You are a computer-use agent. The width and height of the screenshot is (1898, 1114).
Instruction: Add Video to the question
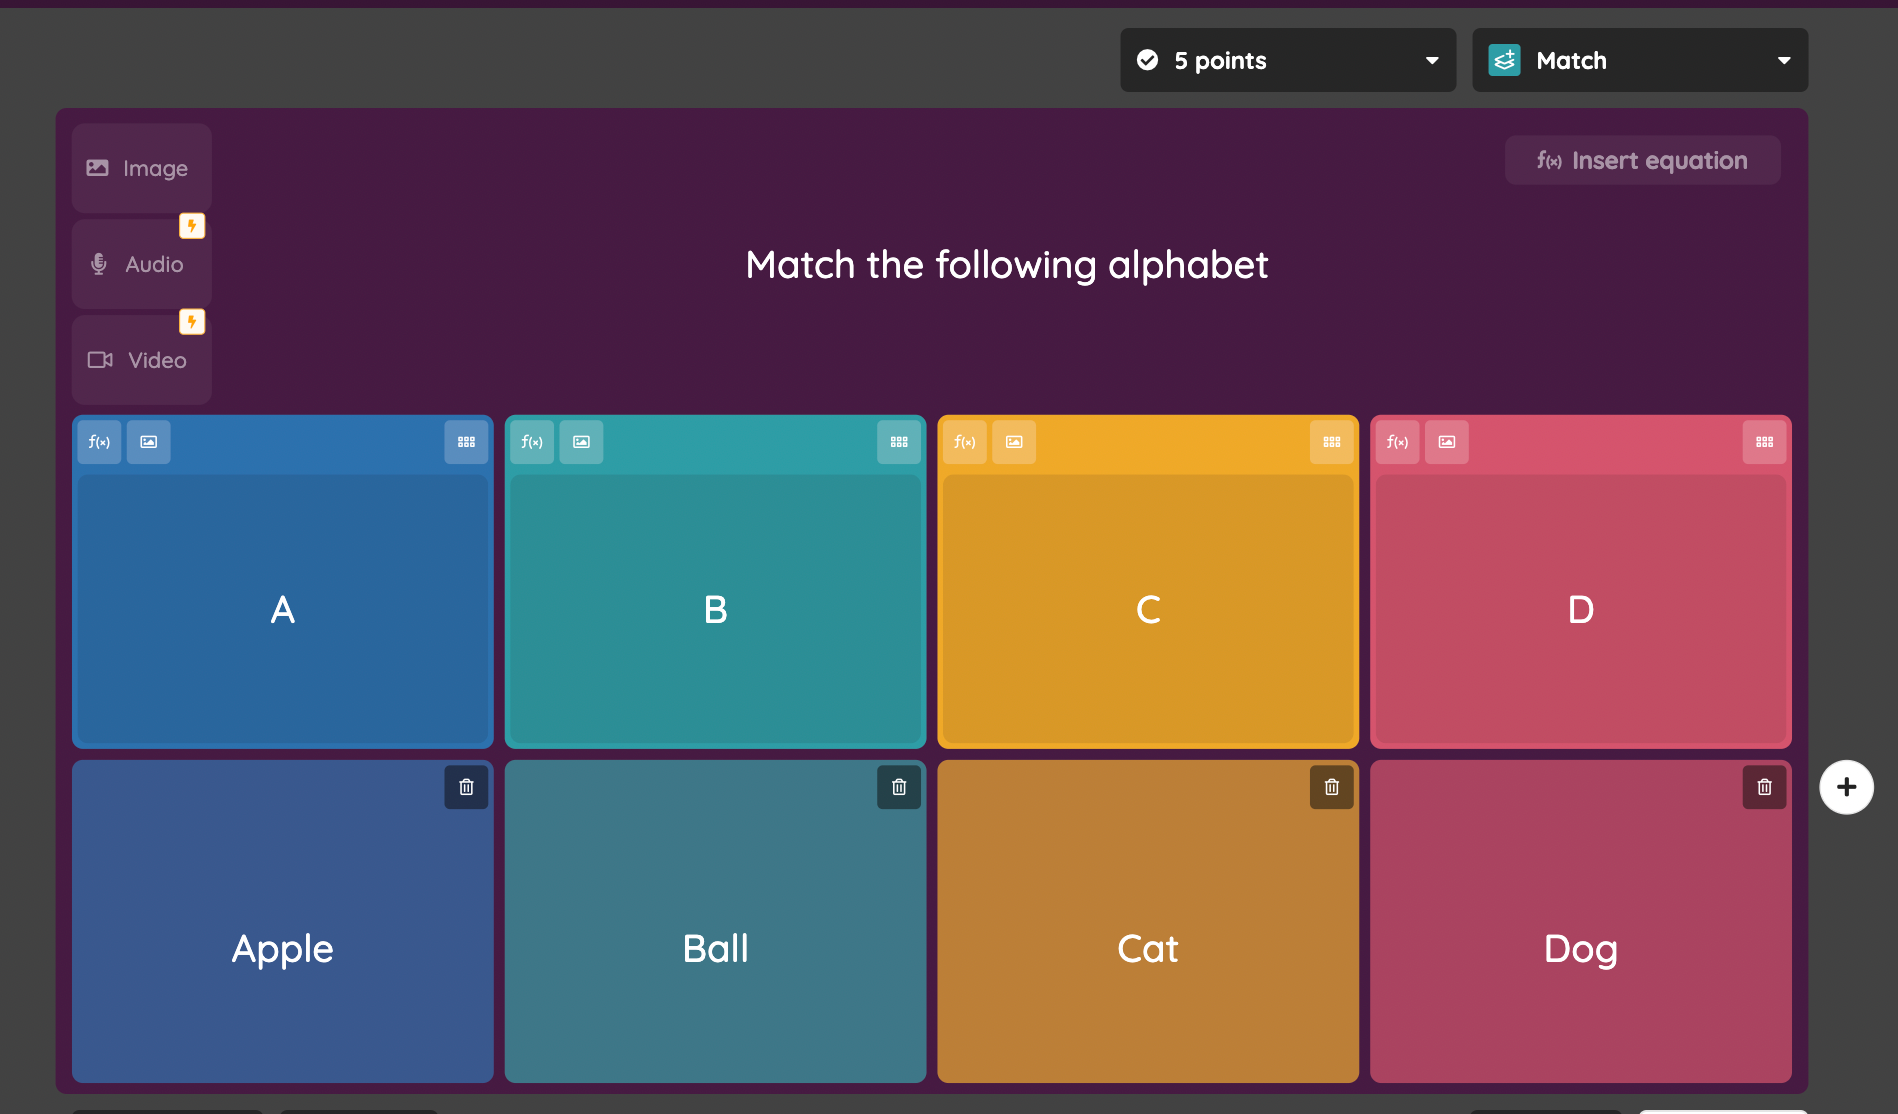(141, 360)
